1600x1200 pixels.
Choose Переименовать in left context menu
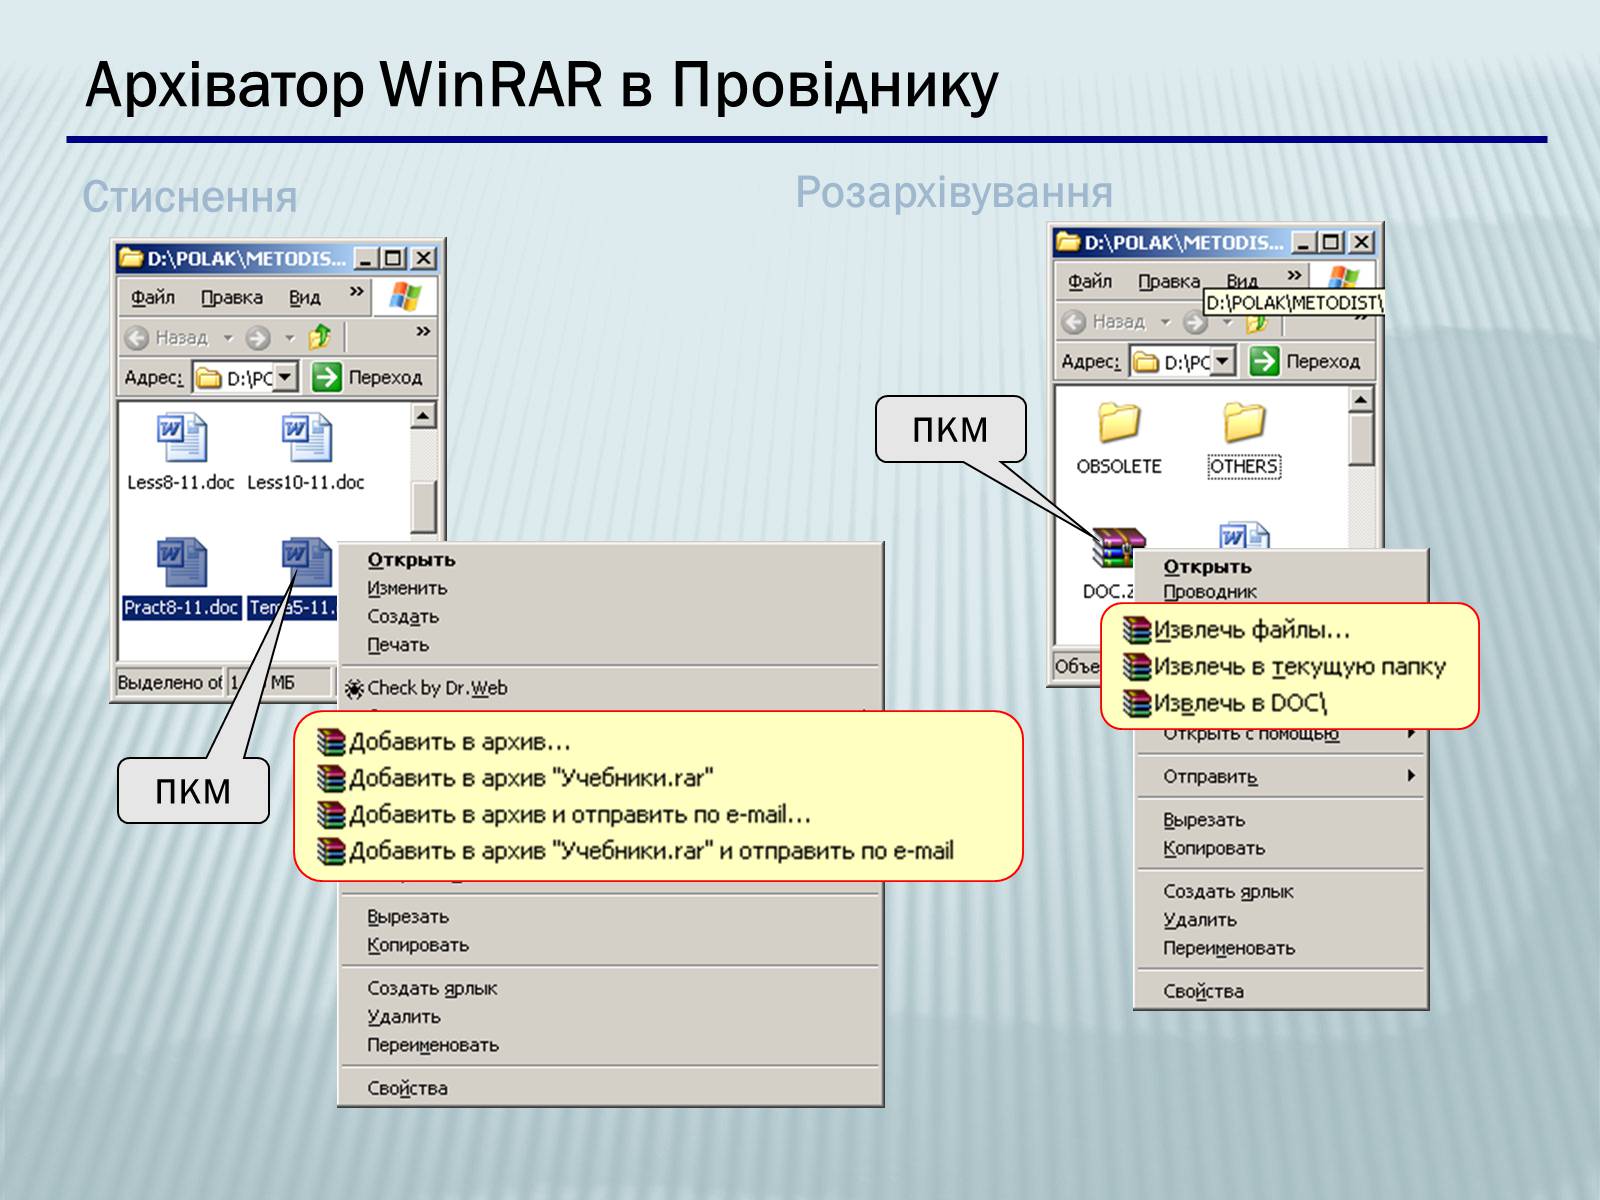[432, 1045]
